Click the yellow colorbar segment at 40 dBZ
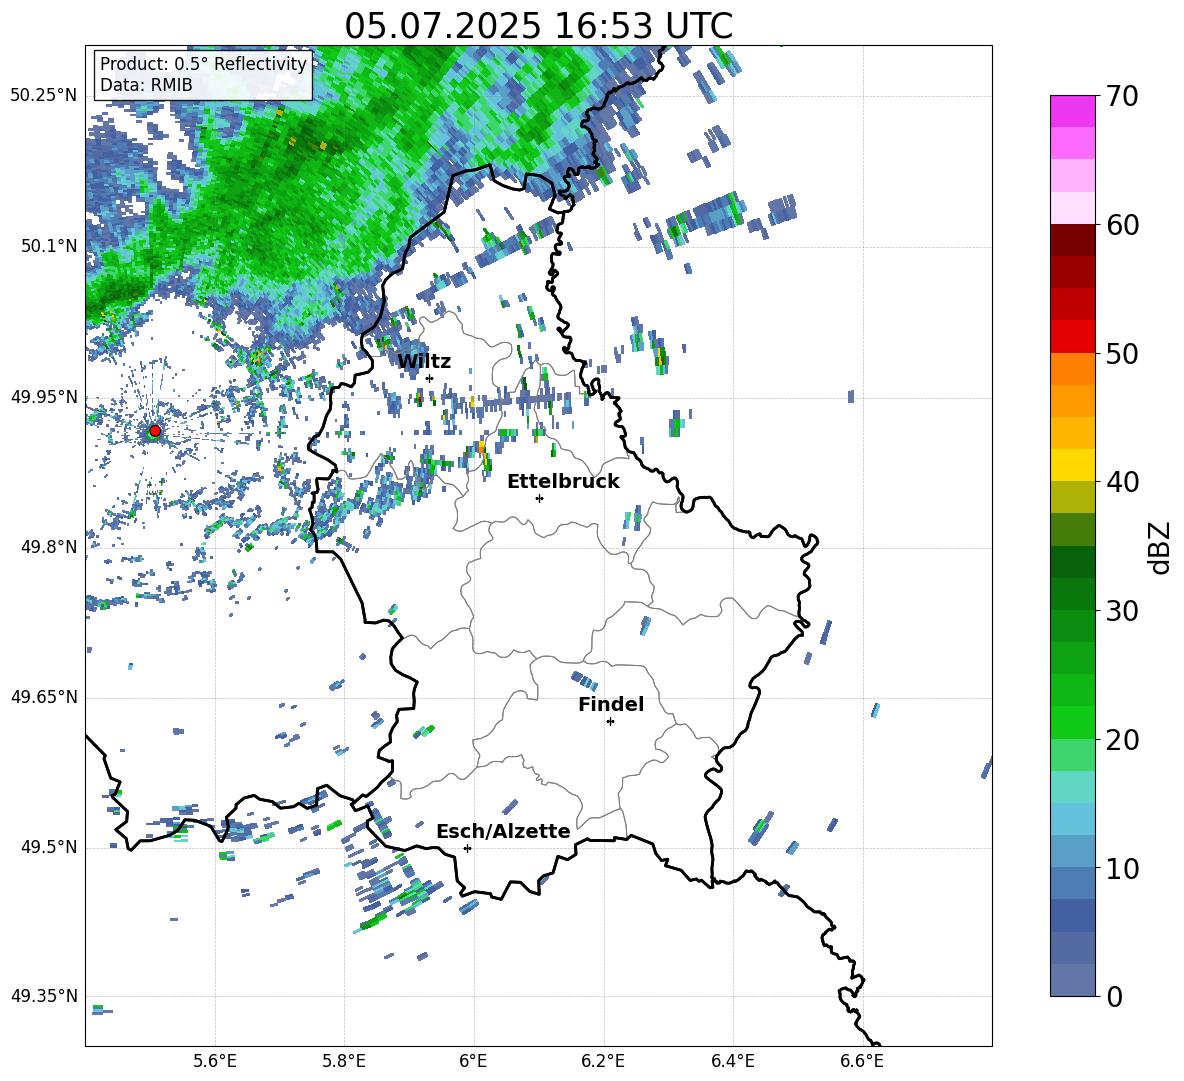 pyautogui.click(x=1073, y=466)
